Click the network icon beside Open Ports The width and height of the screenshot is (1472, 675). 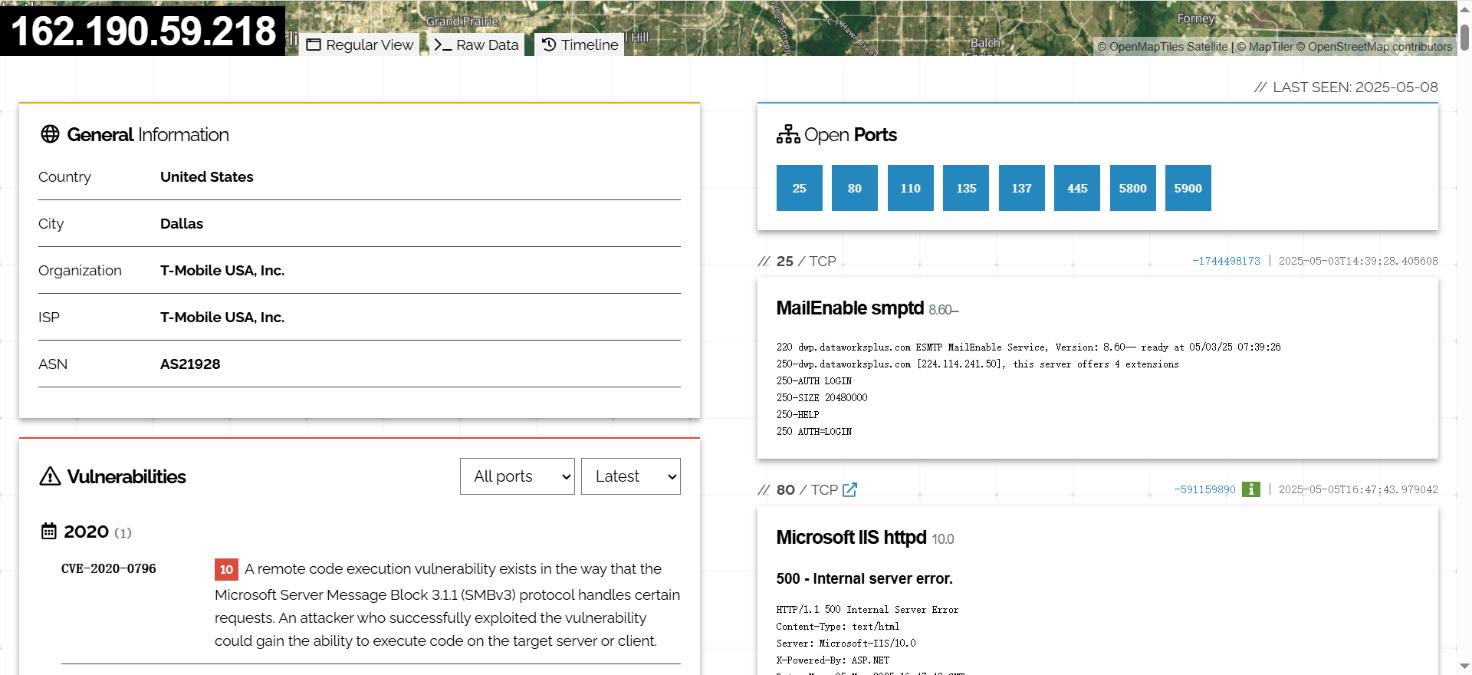pyautogui.click(x=788, y=134)
